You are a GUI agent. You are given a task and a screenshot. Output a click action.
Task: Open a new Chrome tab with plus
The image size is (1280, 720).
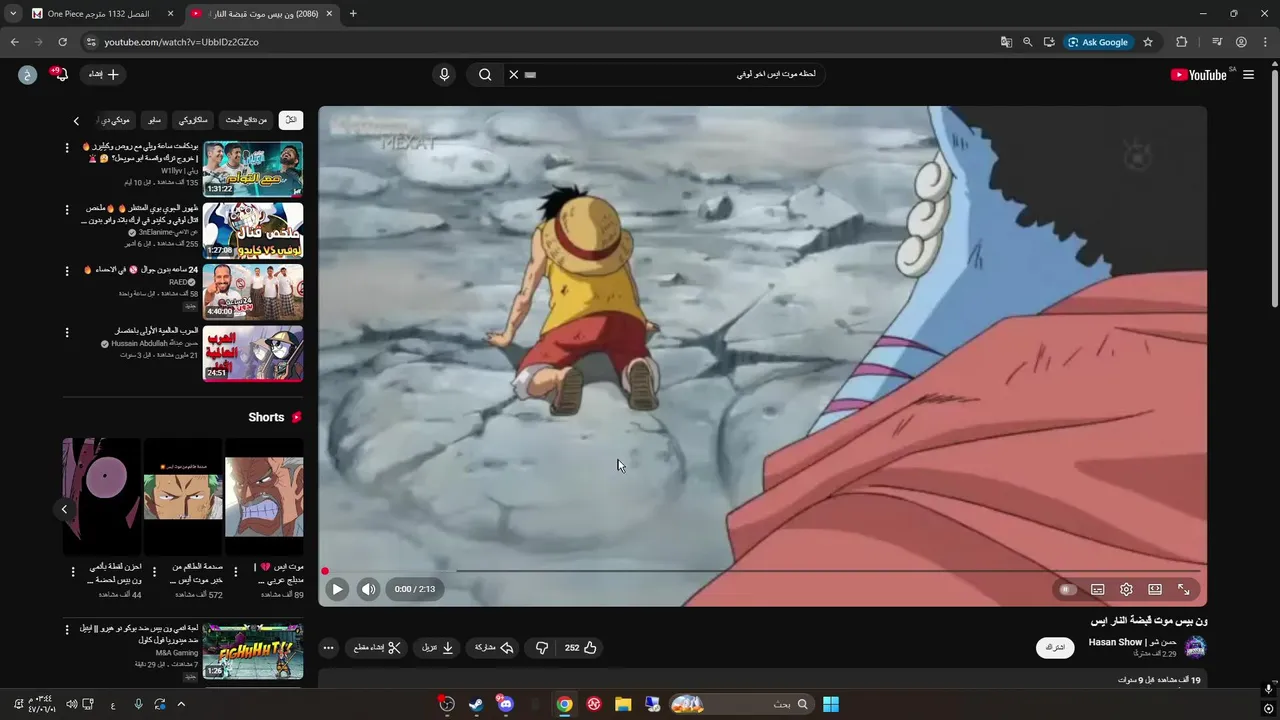pos(353,14)
